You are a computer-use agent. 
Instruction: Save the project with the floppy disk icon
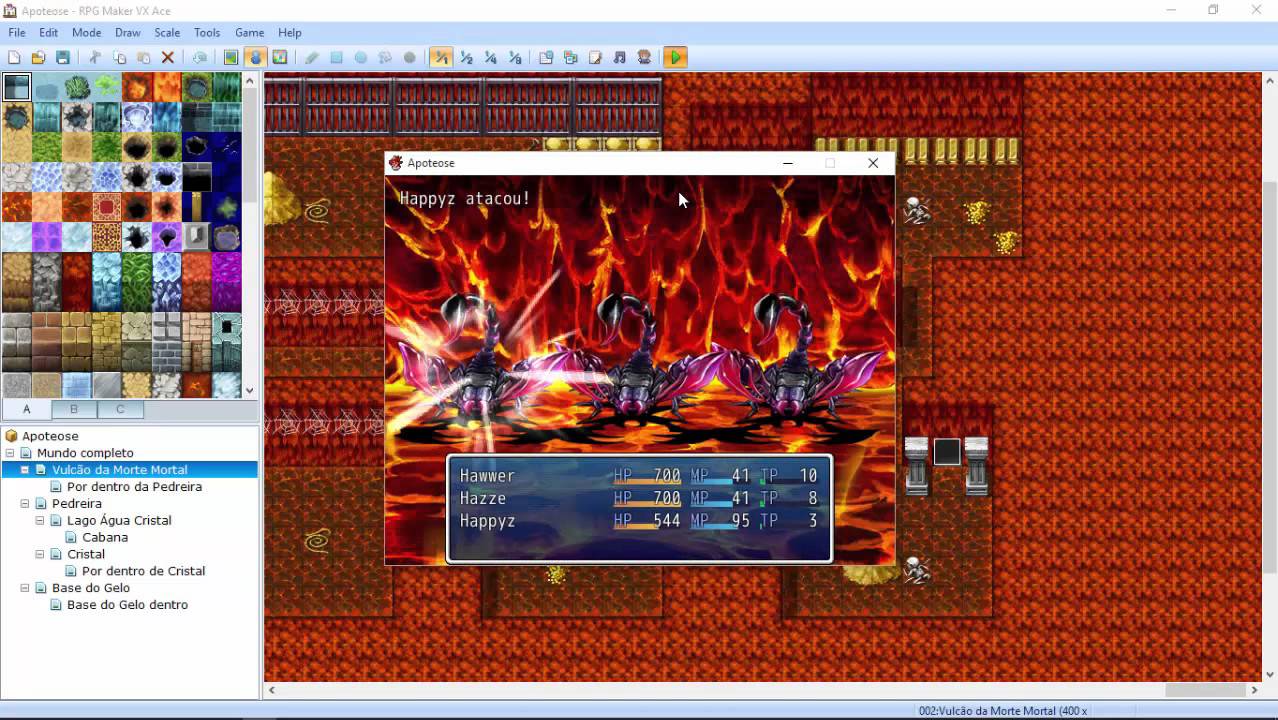(63, 57)
